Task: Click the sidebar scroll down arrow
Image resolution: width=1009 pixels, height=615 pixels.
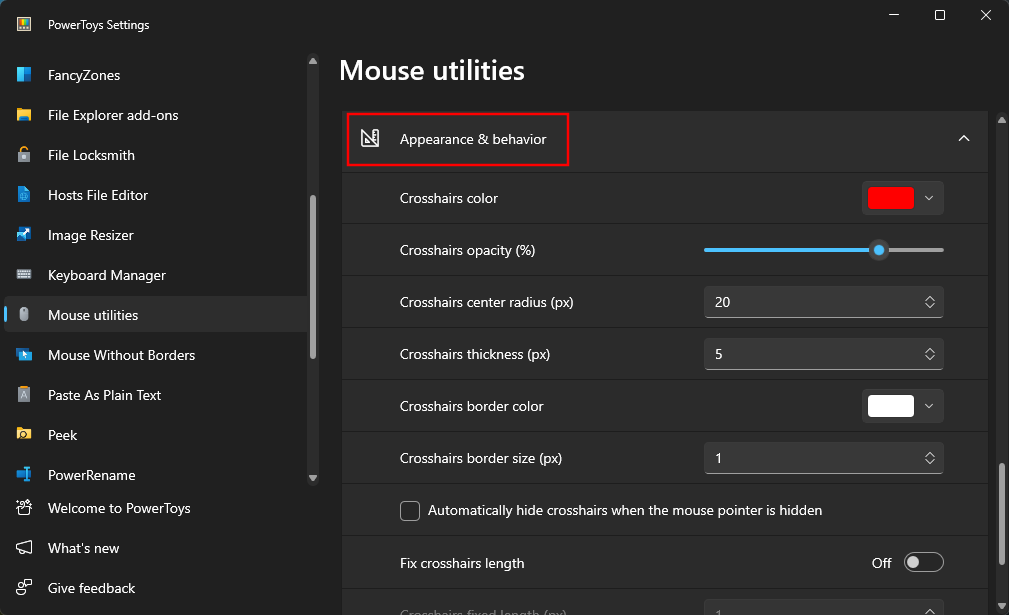Action: click(313, 478)
